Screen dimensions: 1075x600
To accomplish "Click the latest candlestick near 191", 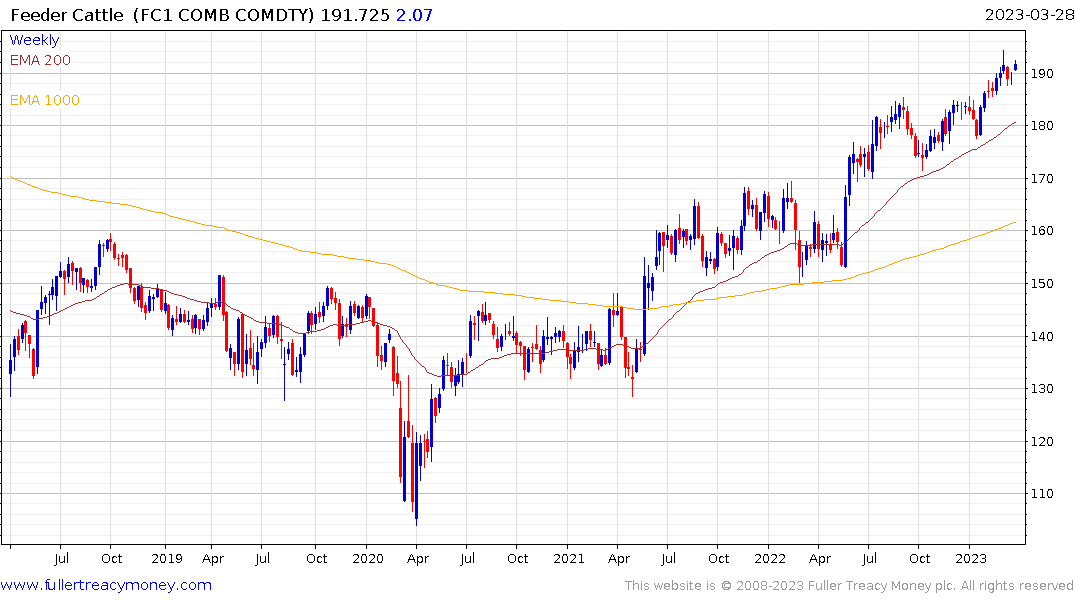I will pyautogui.click(x=1015, y=65).
